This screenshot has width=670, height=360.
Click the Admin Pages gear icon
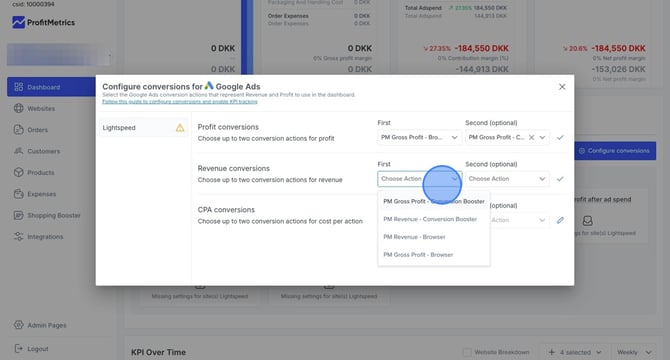[x=18, y=325]
